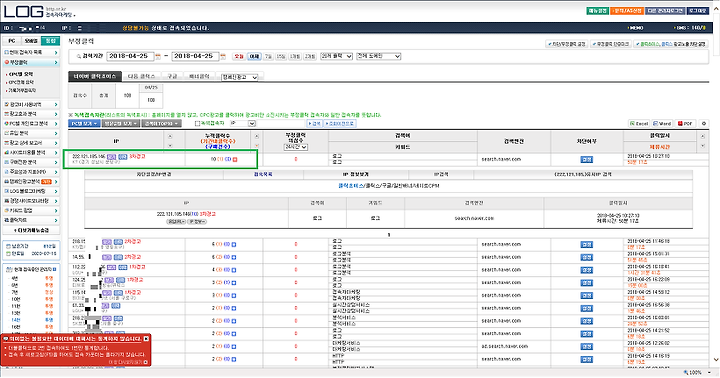Expand the 광고효과 분석 sidebar menu

pyautogui.click(x=31, y=114)
